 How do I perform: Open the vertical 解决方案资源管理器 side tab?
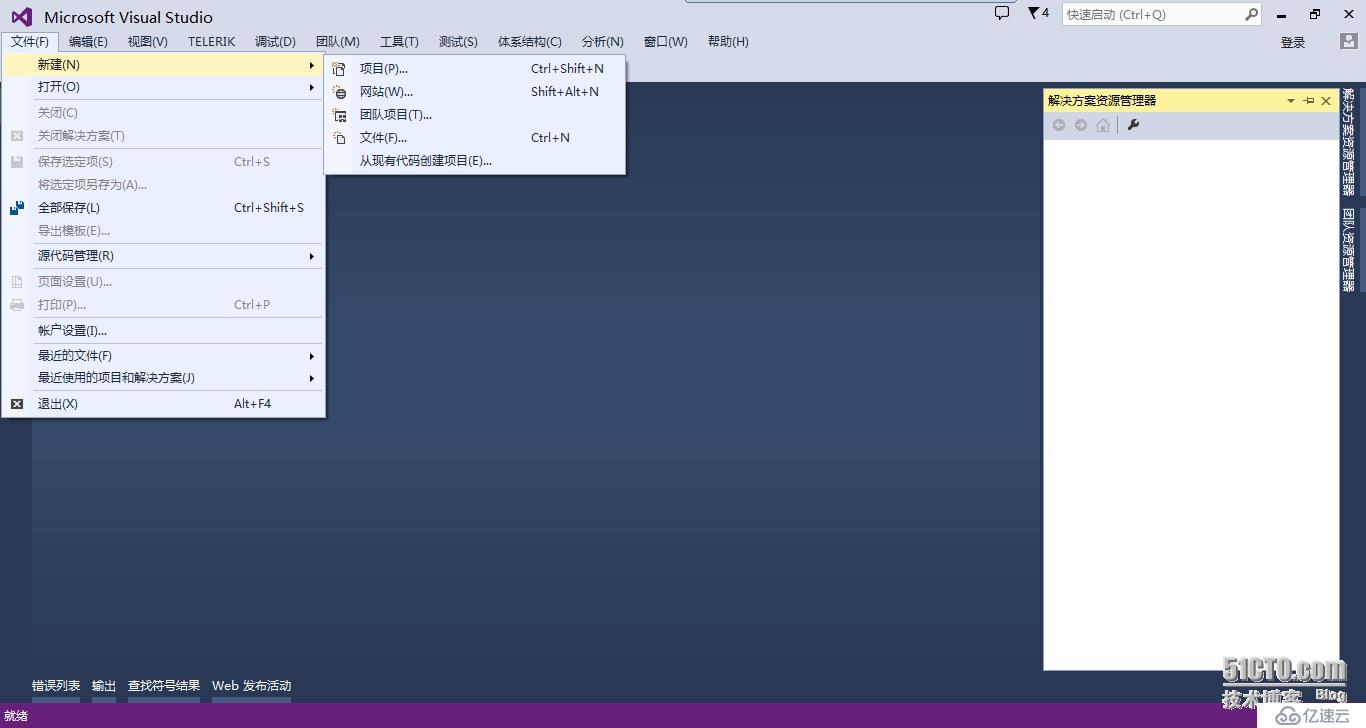click(x=1349, y=141)
